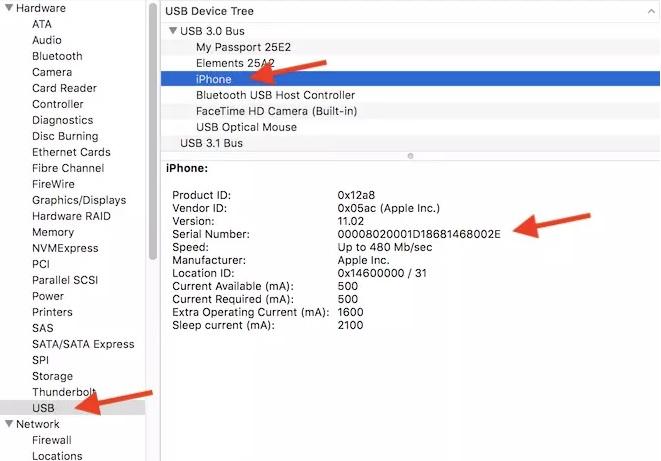Open the Bluetooth hardware category
The image size is (661, 461).
point(57,56)
